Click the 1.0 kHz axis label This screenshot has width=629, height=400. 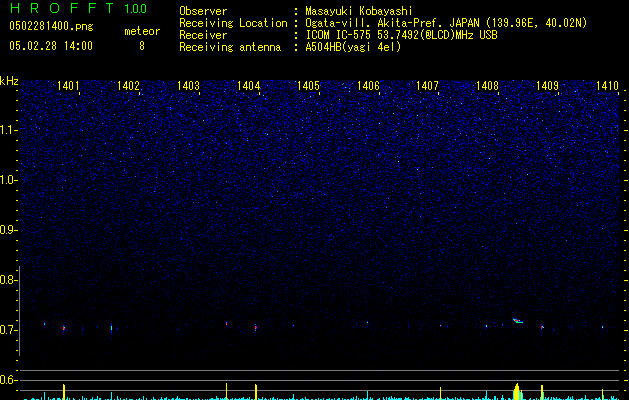(8, 180)
